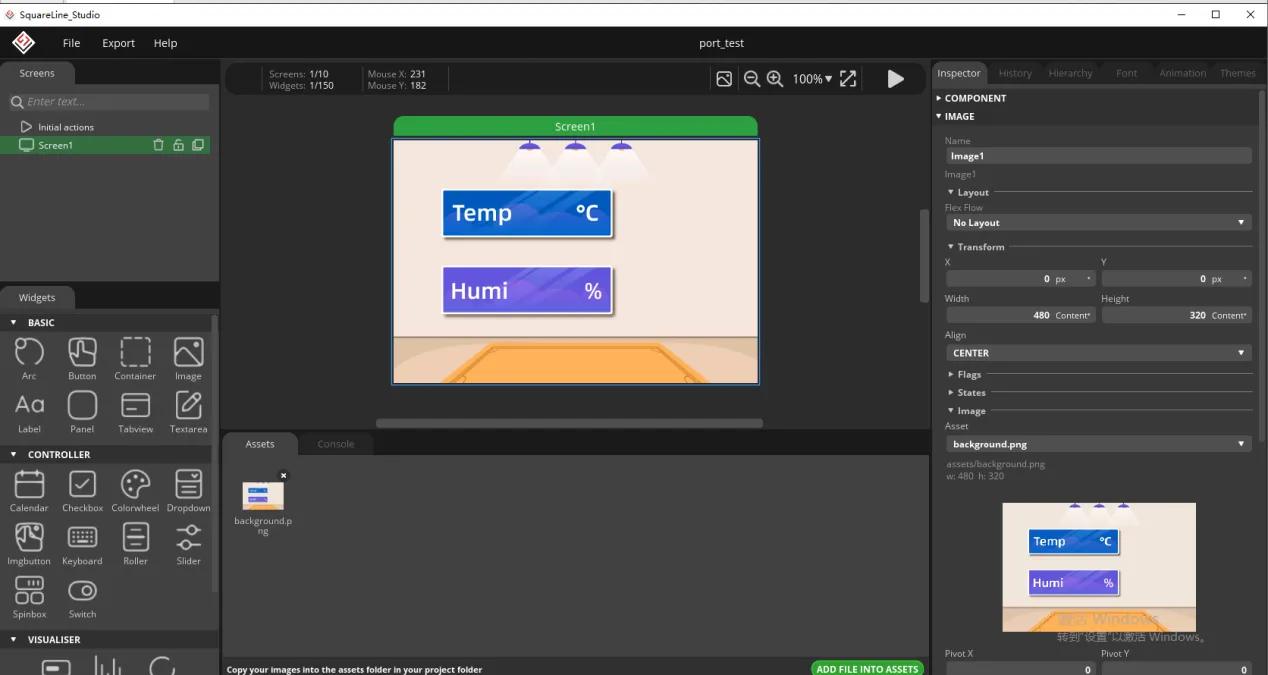This screenshot has height=675, width=1268.
Task: Open the Export menu
Action: (x=118, y=43)
